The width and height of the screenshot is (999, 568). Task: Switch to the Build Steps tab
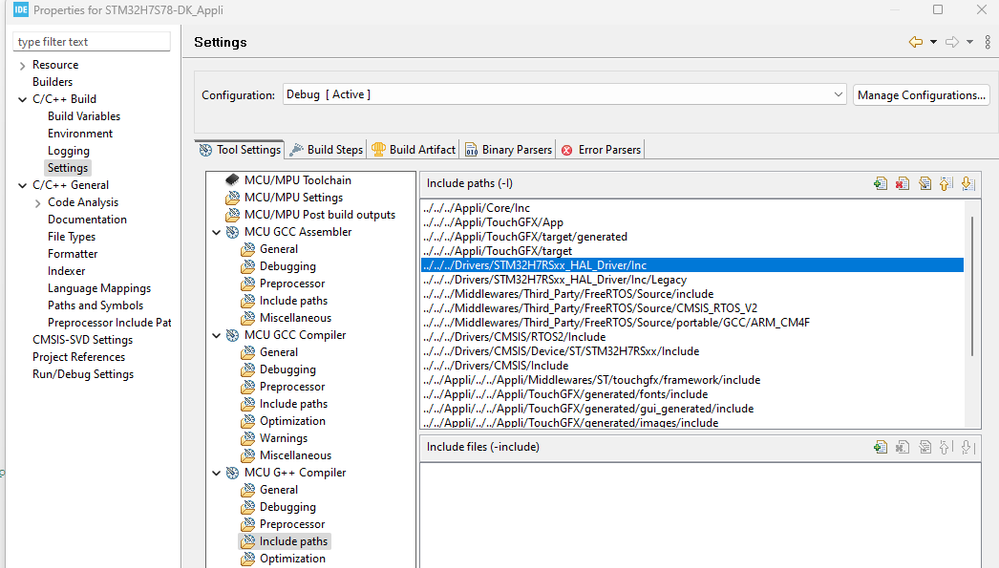(326, 150)
